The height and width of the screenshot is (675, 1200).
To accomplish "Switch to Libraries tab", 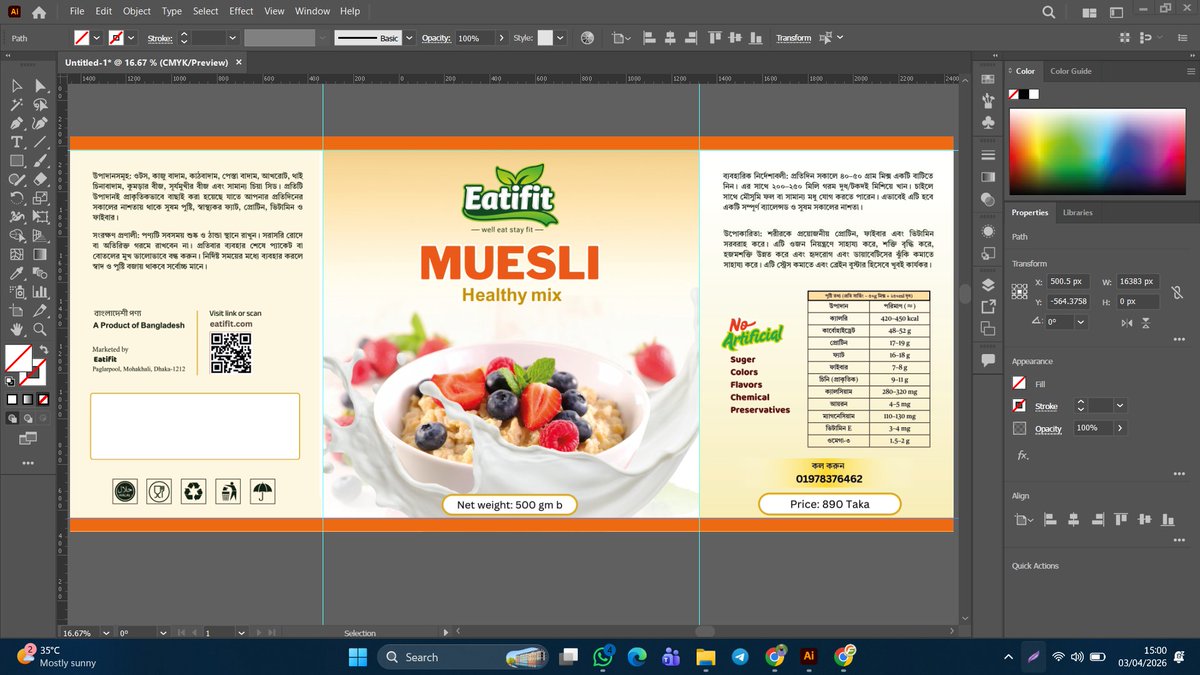I will (1078, 212).
